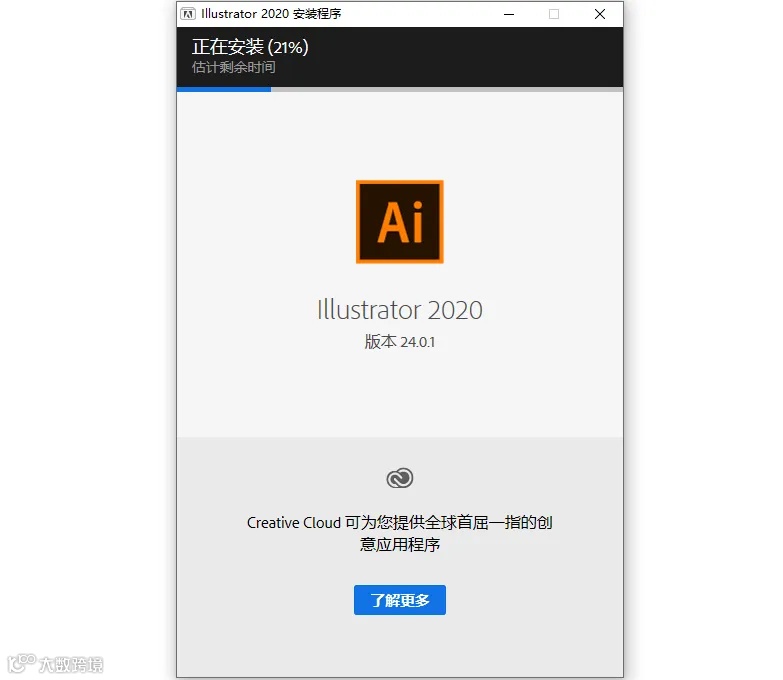
Task: Click the disabled maximize button
Action: coord(554,14)
